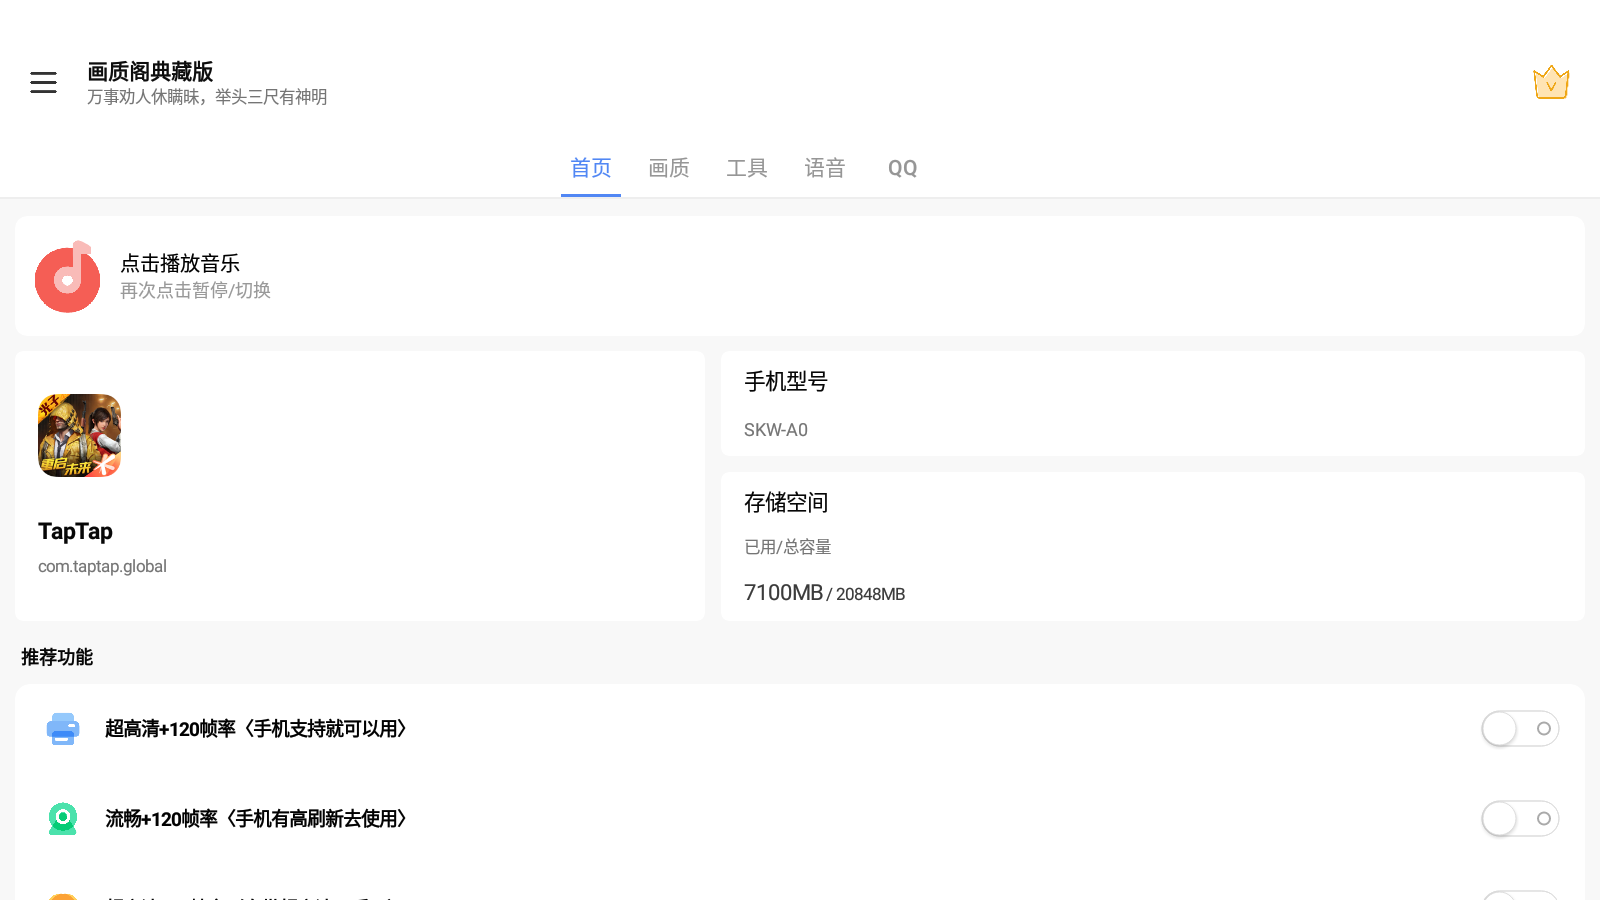Enable the 超高清+120帧率 toggle
The height and width of the screenshot is (900, 1600).
tap(1520, 729)
